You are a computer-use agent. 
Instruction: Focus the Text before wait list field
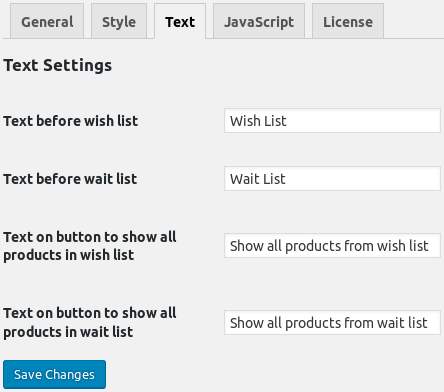pyautogui.click(x=332, y=179)
